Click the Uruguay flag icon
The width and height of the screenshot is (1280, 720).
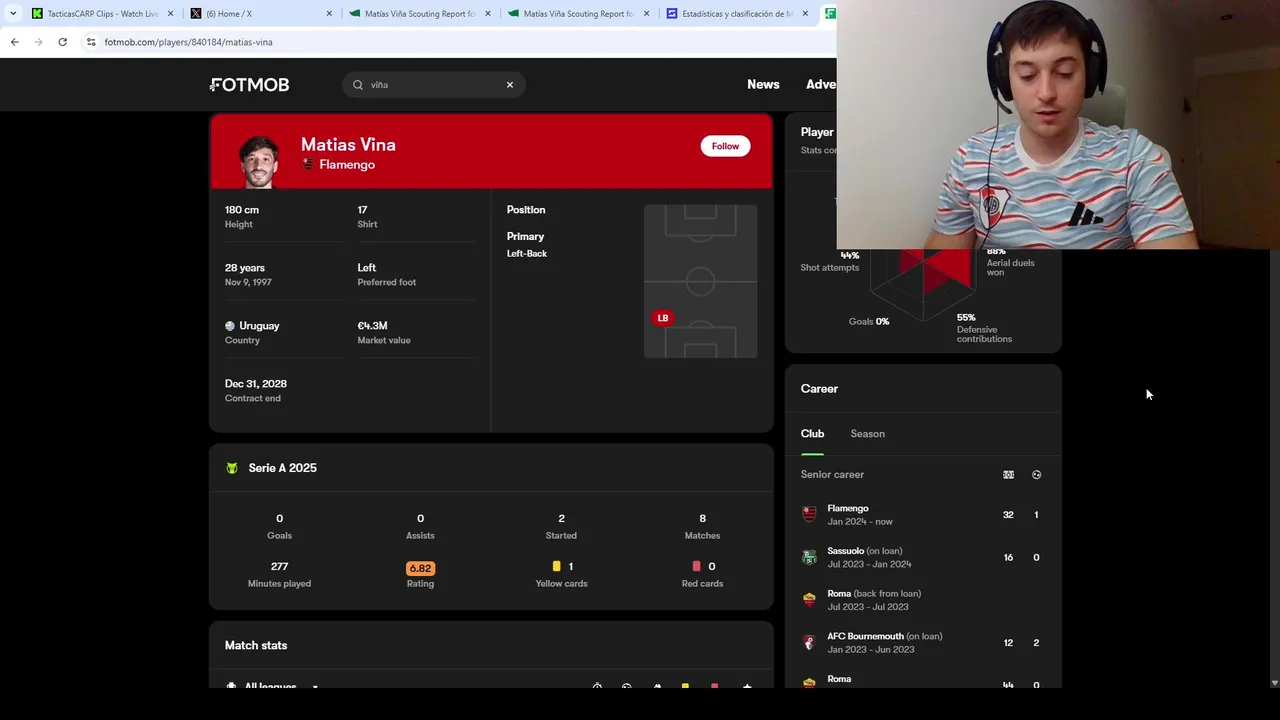coord(230,326)
